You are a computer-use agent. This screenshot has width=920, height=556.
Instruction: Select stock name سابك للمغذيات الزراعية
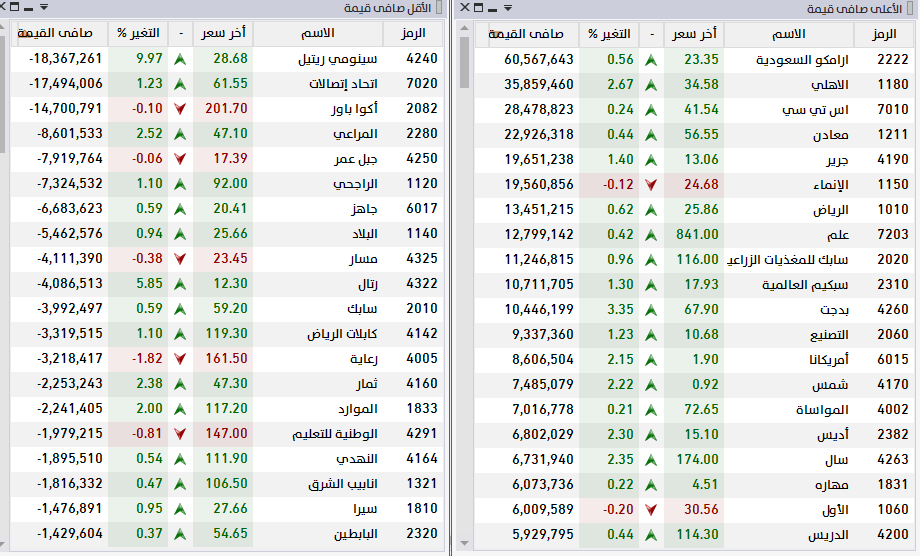click(x=787, y=260)
